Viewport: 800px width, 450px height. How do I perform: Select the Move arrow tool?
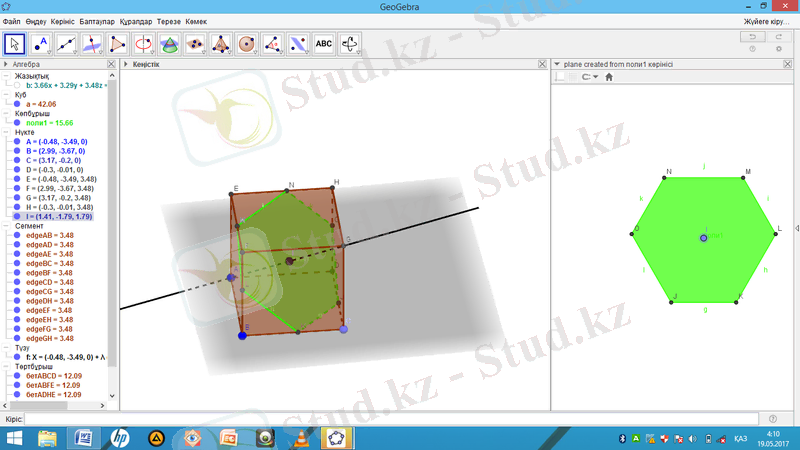click(14, 44)
